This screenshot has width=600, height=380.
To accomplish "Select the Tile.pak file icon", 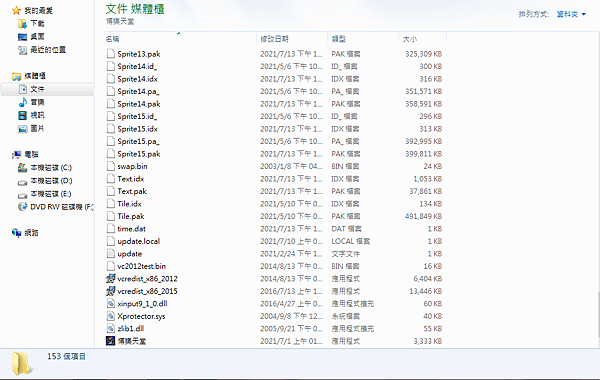I will [111, 216].
